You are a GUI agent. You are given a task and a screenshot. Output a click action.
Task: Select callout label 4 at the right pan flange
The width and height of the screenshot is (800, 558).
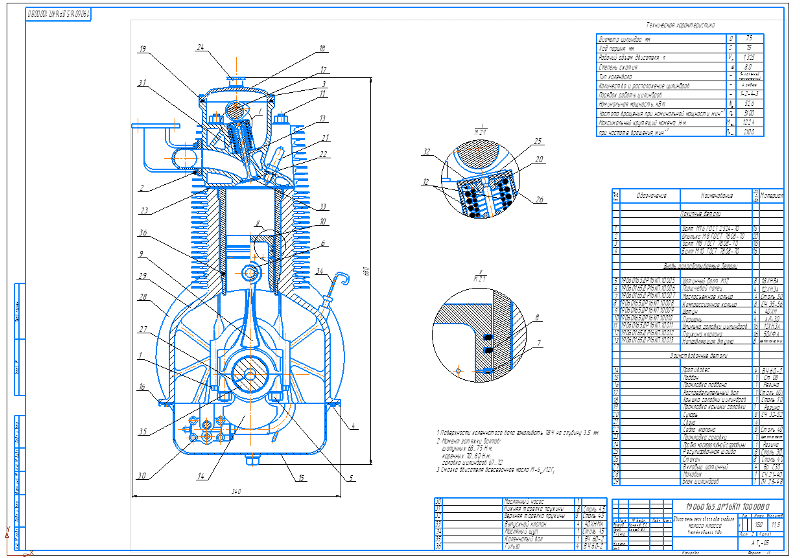click(x=353, y=426)
